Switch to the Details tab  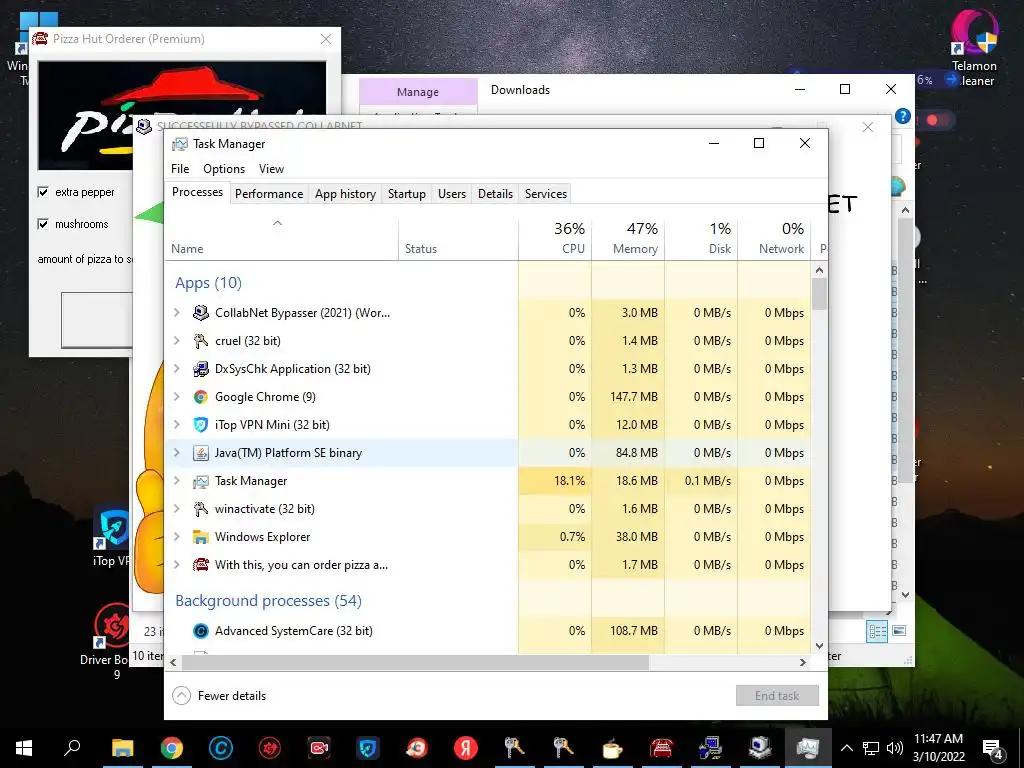click(x=496, y=194)
